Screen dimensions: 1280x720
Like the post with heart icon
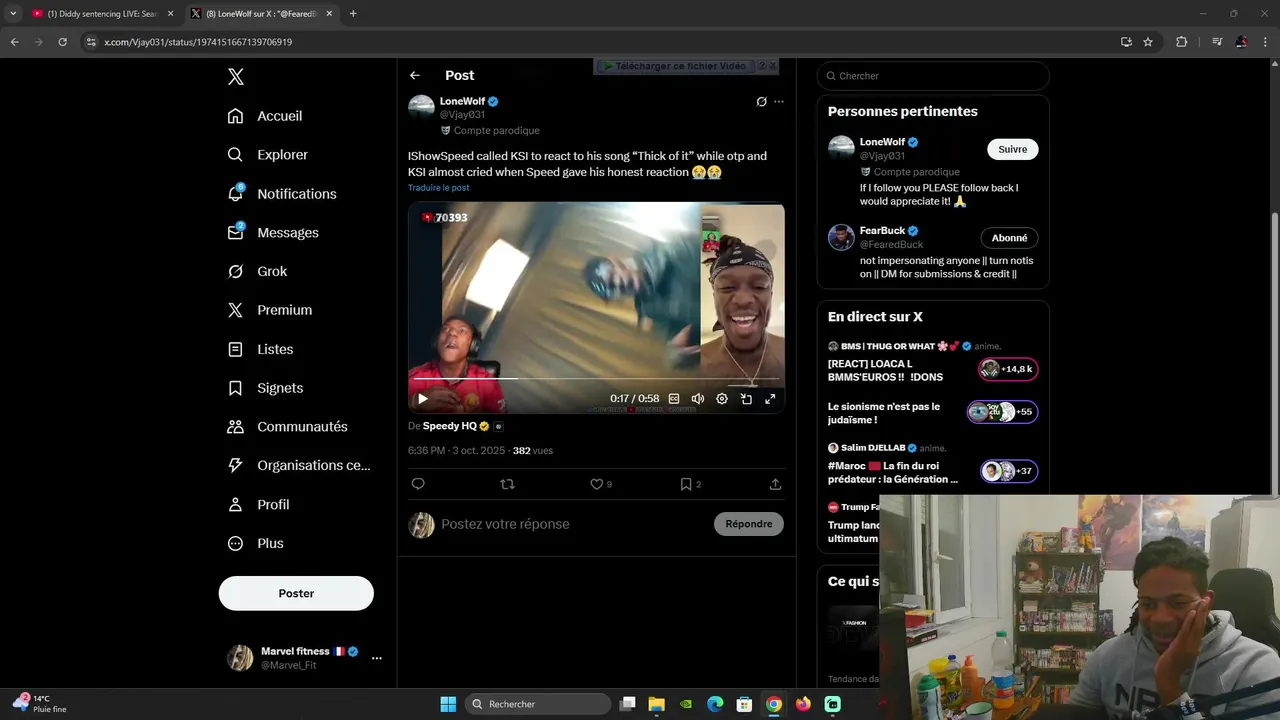(596, 484)
